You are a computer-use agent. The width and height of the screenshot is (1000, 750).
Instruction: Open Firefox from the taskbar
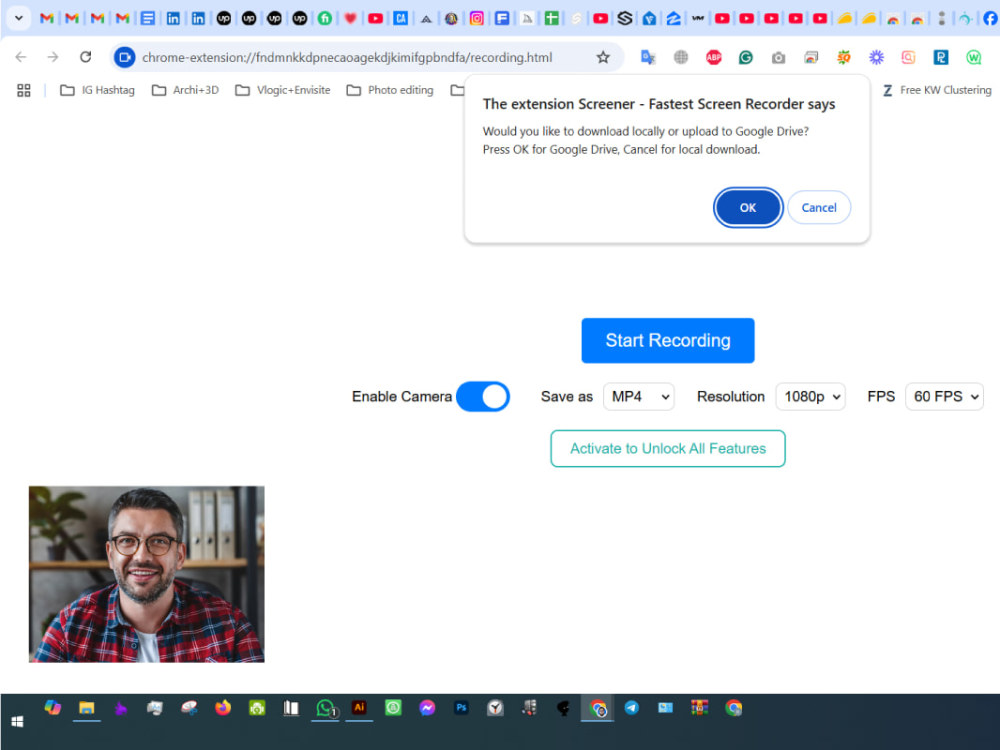pos(223,708)
